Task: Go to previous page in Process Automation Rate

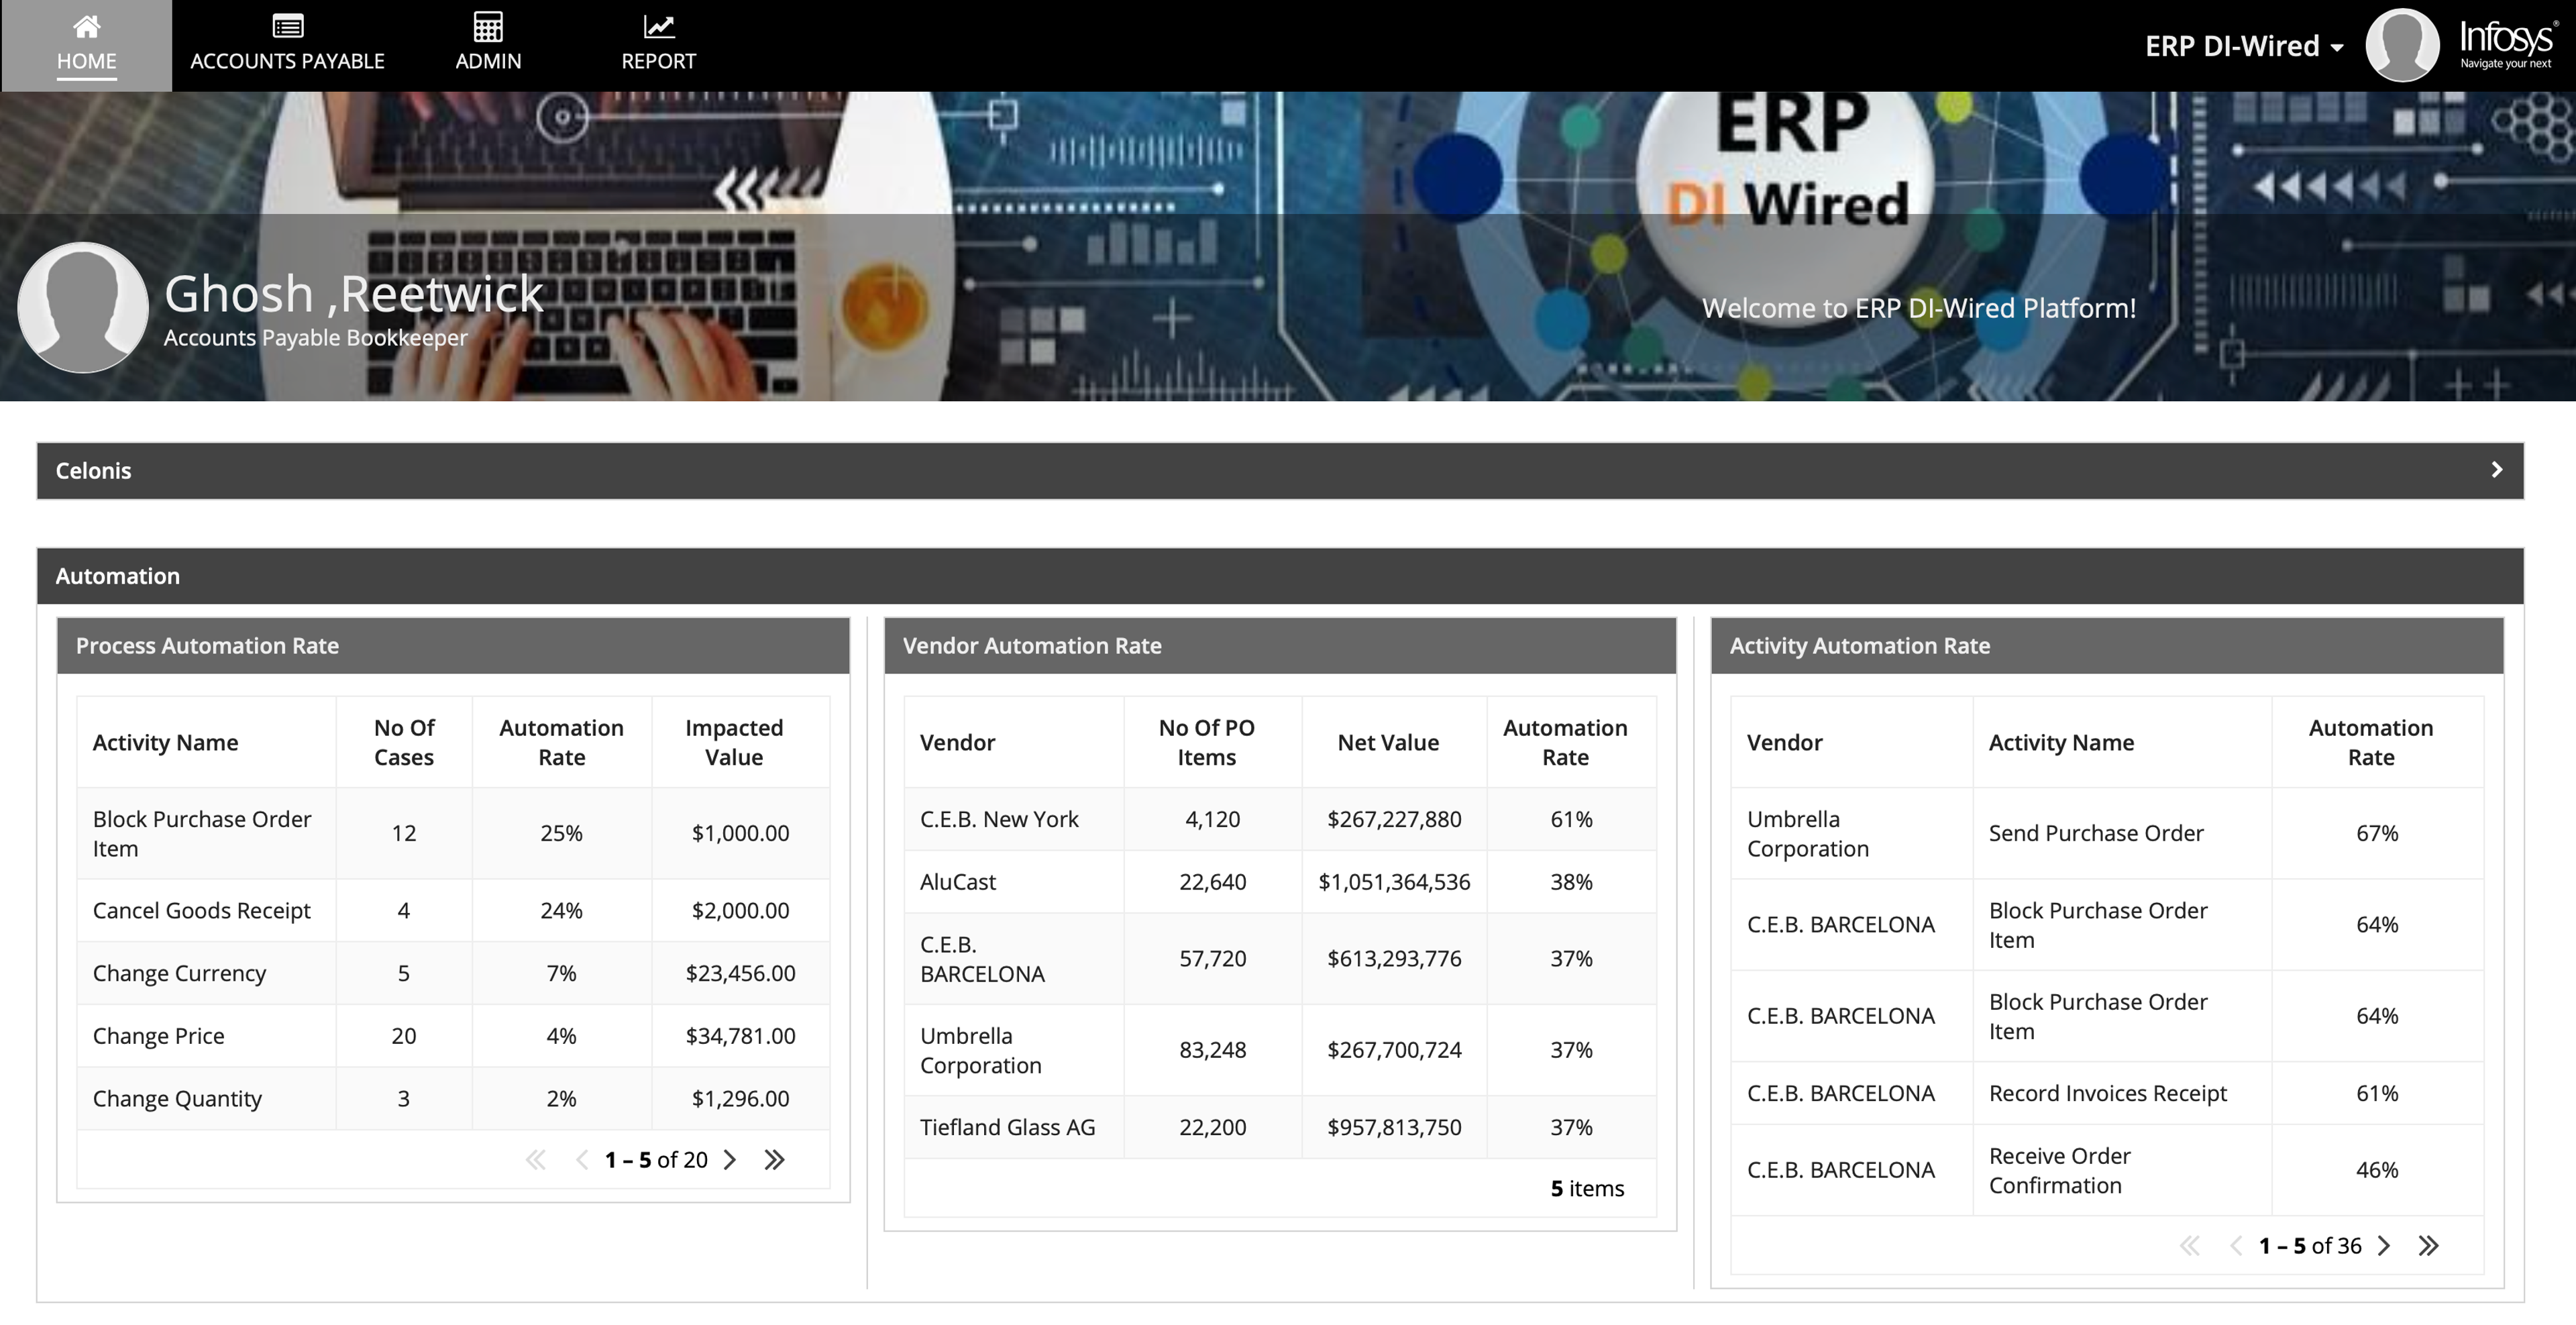Action: click(581, 1160)
